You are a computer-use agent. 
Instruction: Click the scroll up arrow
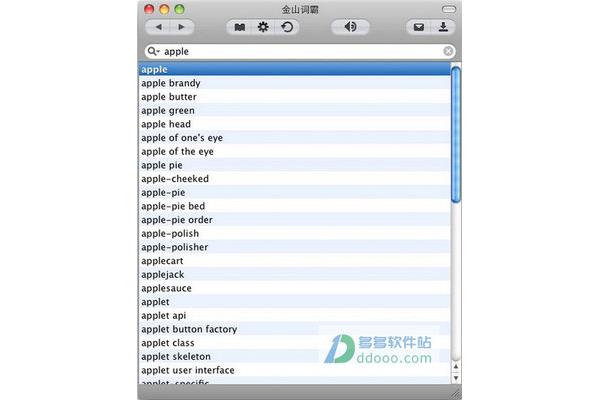456,366
